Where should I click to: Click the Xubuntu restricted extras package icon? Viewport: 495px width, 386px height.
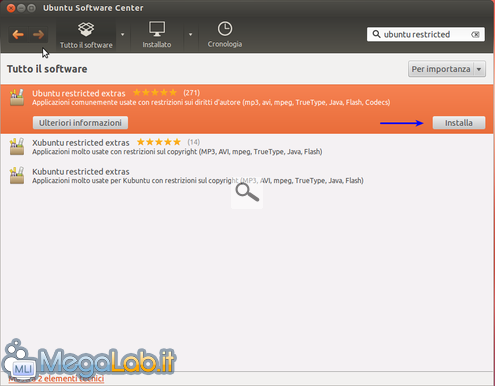[x=17, y=147]
